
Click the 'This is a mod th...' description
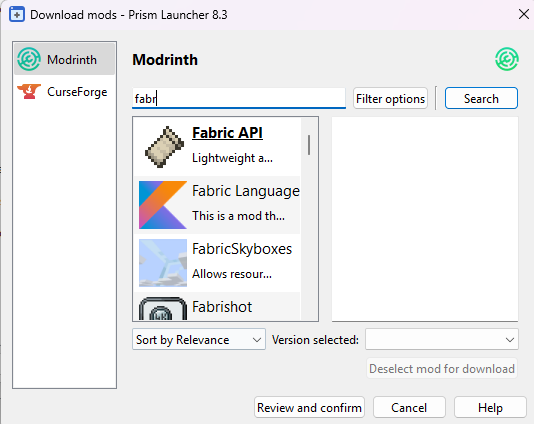coord(238,216)
